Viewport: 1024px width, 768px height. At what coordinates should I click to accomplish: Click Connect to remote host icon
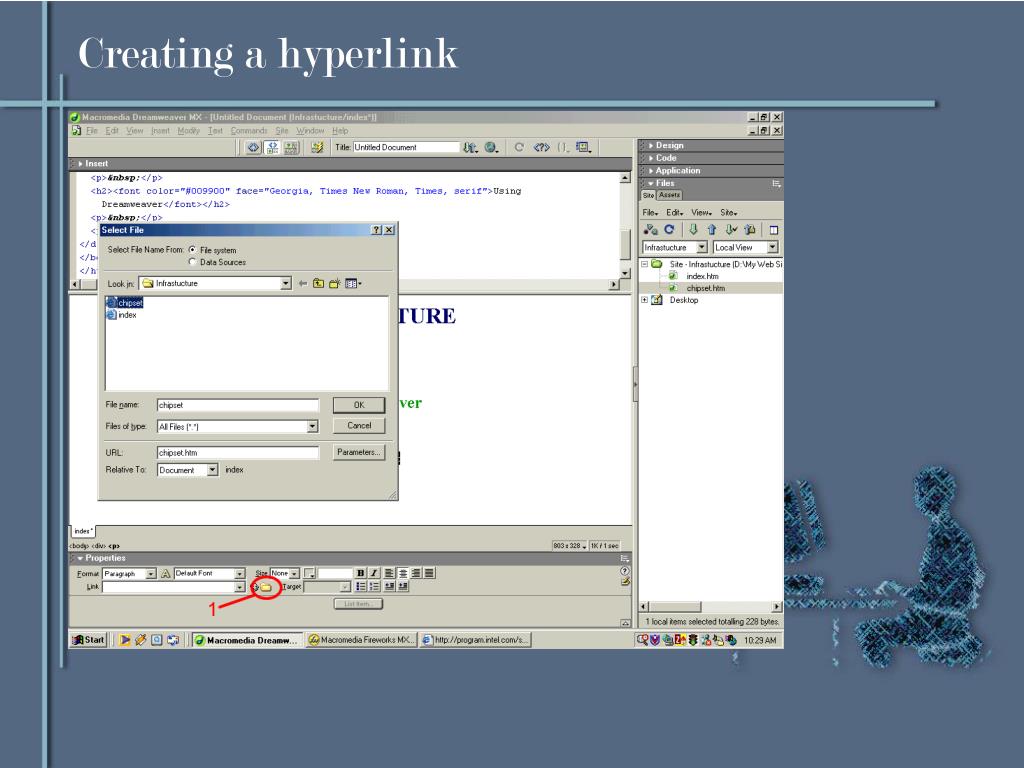point(650,230)
